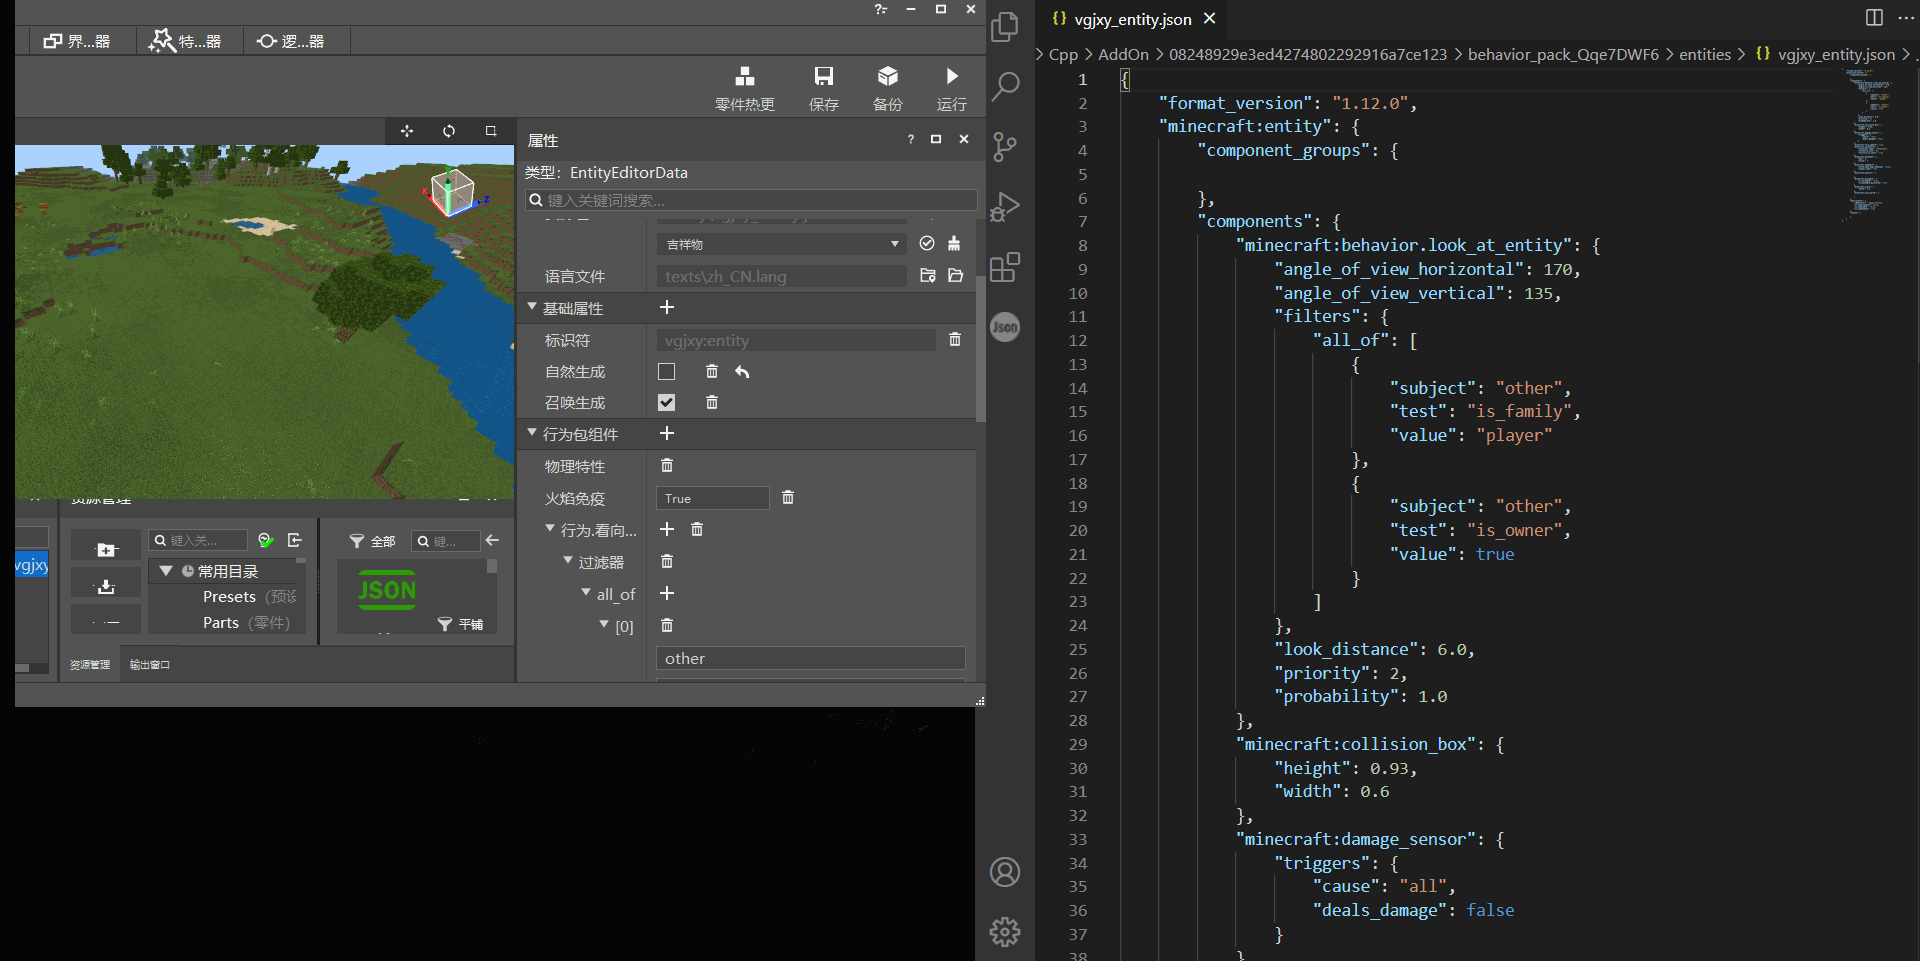This screenshot has width=1920, height=961.
Task: Delete the 火焰免疫 component
Action: point(788,498)
